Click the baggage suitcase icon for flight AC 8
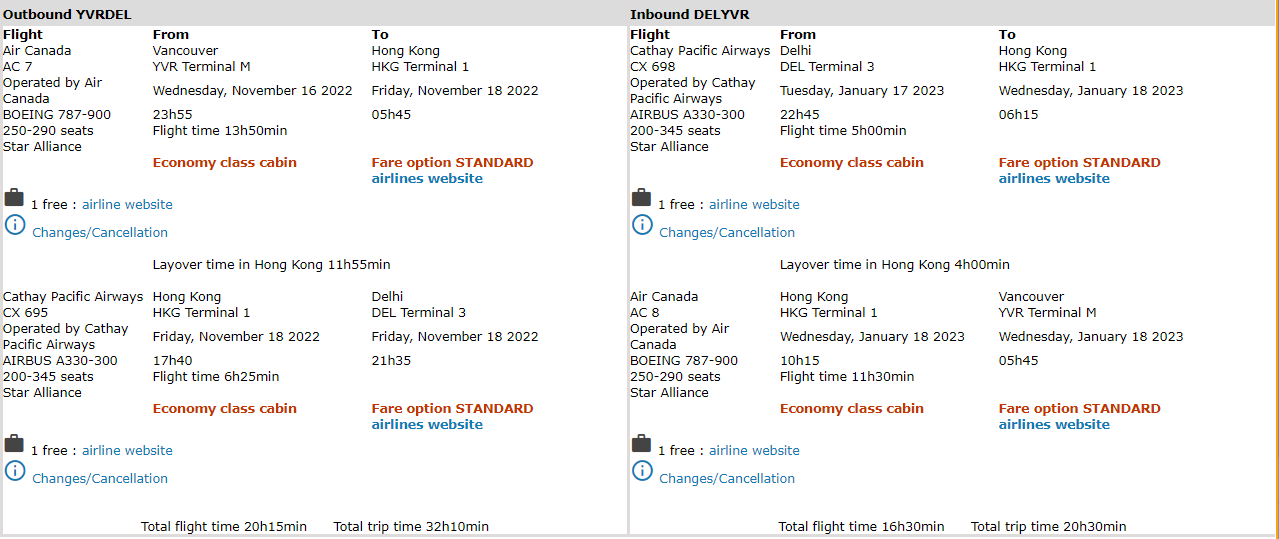The height and width of the screenshot is (539, 1279). [x=641, y=443]
